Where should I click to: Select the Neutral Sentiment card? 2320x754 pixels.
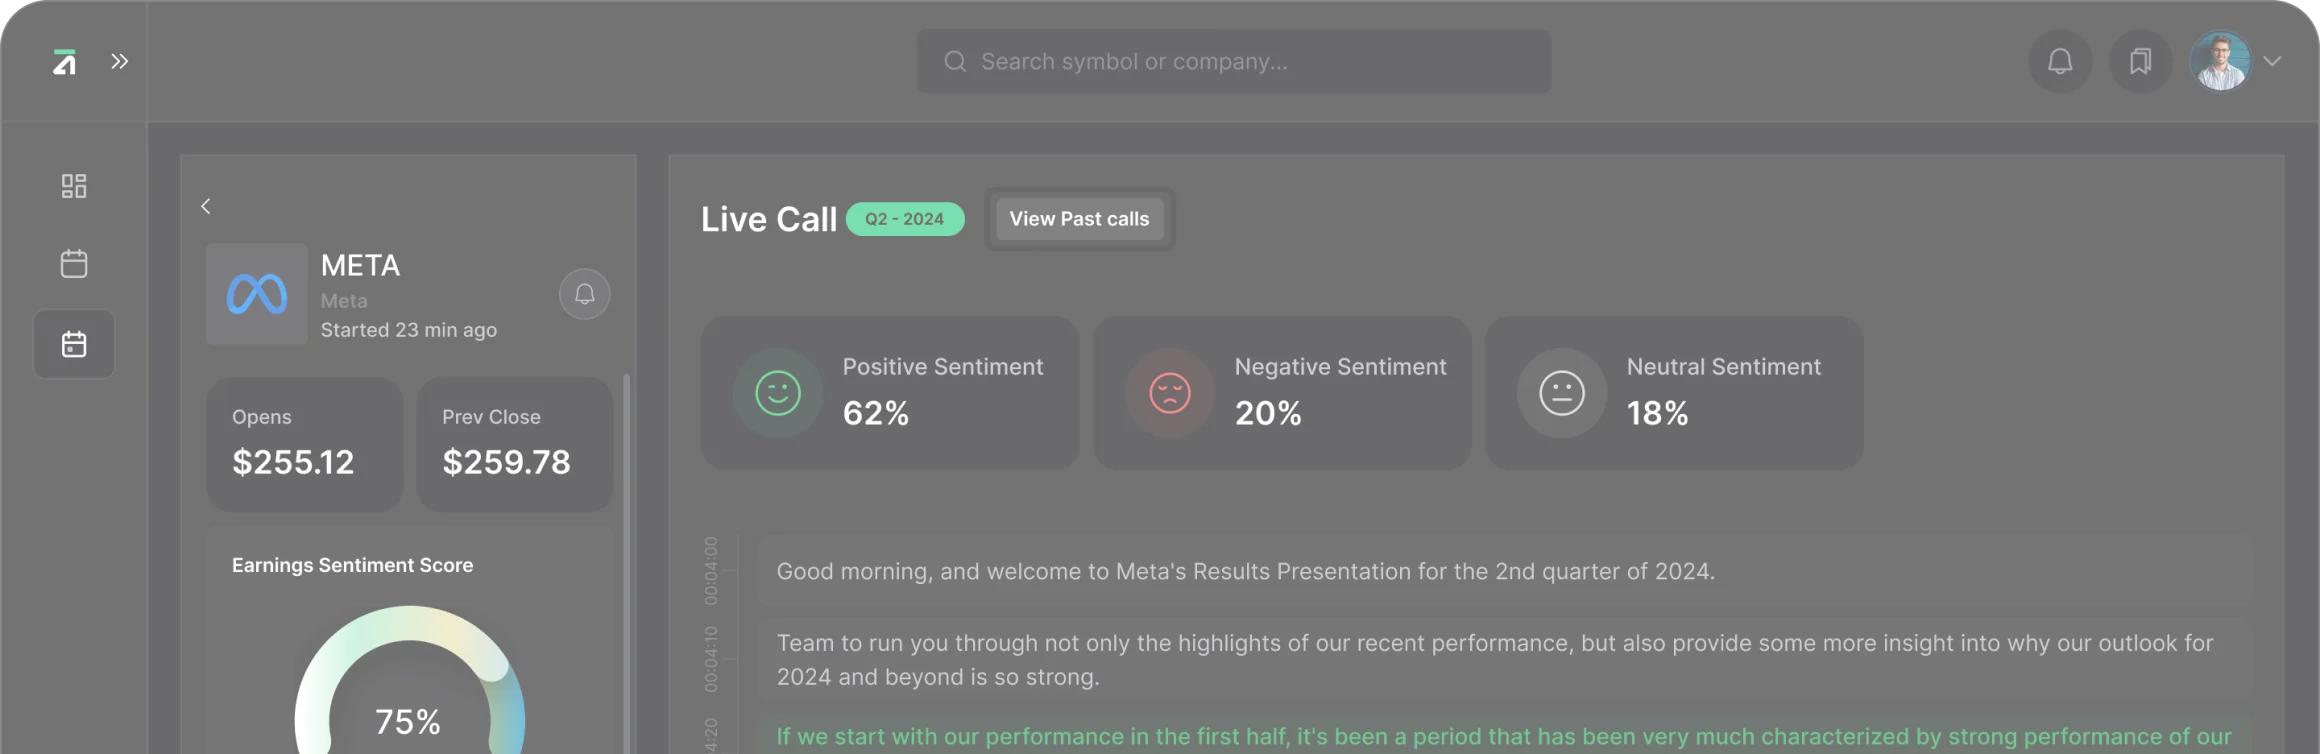coord(1674,393)
